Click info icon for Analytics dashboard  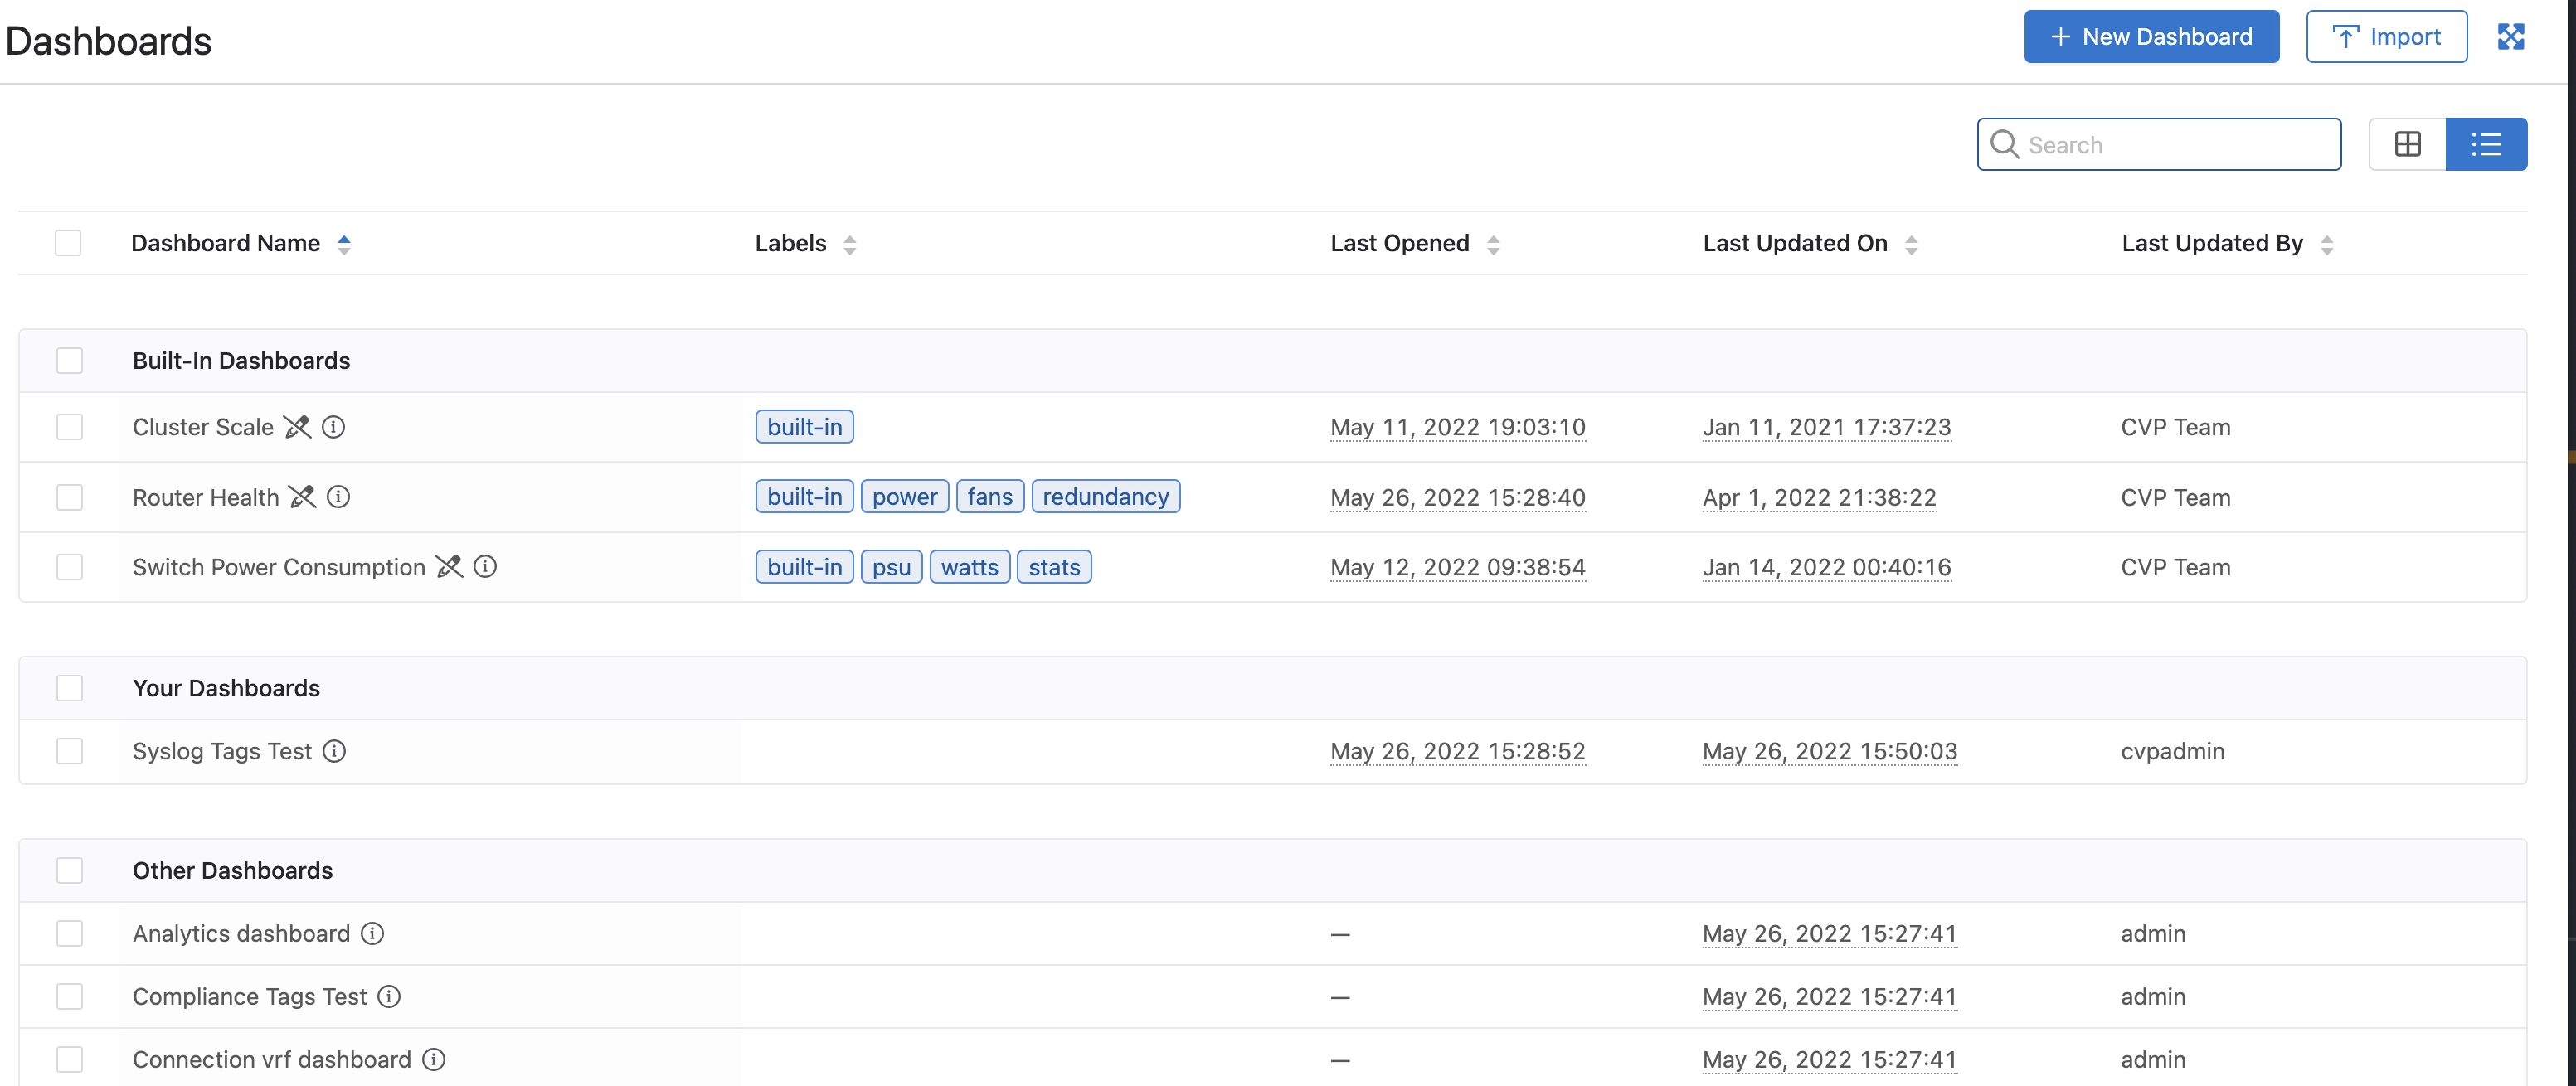click(372, 933)
